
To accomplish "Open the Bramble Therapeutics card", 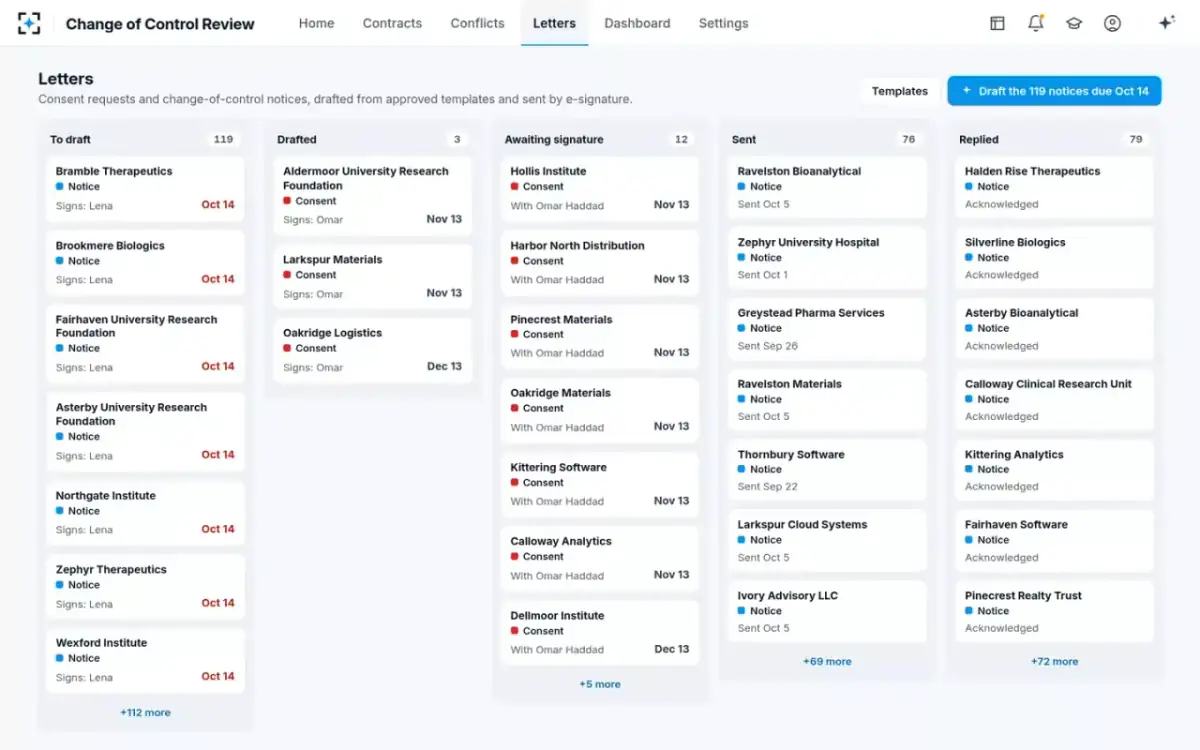I will (145, 189).
